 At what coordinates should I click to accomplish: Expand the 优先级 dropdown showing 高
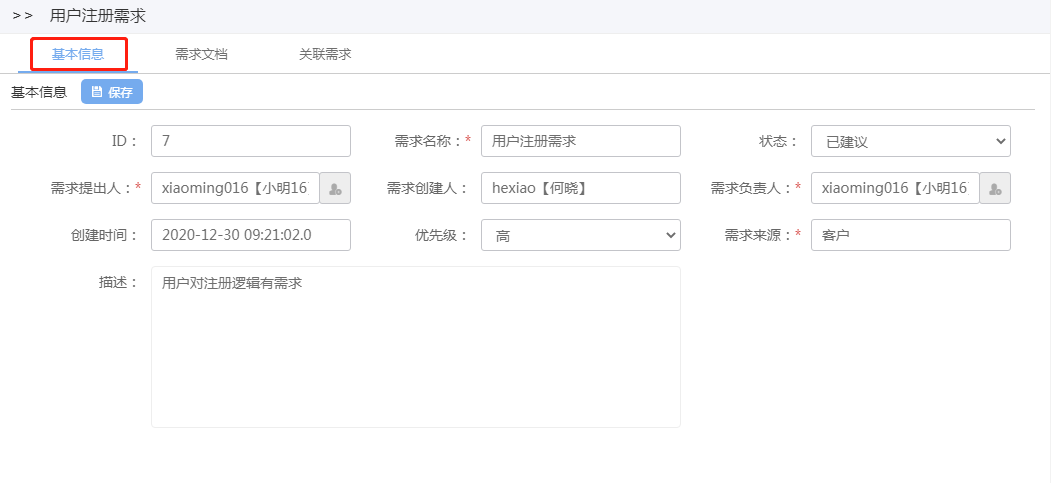(580, 235)
